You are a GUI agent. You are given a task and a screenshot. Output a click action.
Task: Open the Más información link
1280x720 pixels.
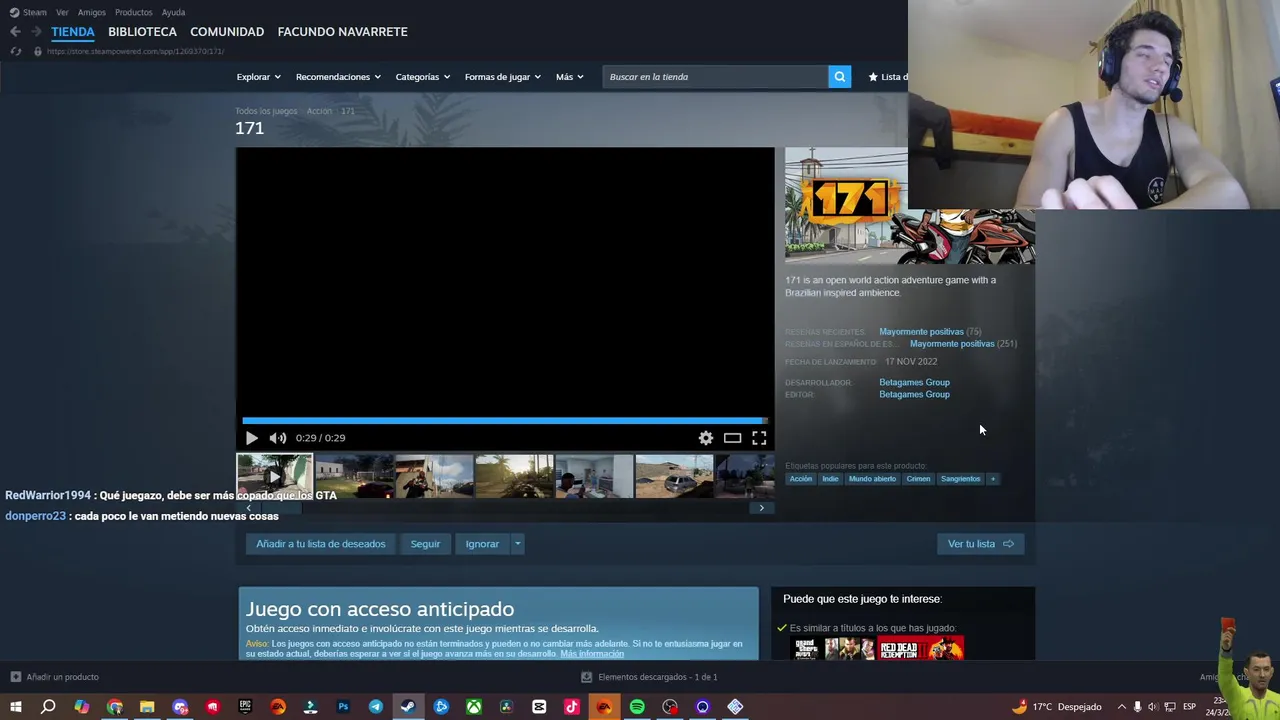pos(592,654)
